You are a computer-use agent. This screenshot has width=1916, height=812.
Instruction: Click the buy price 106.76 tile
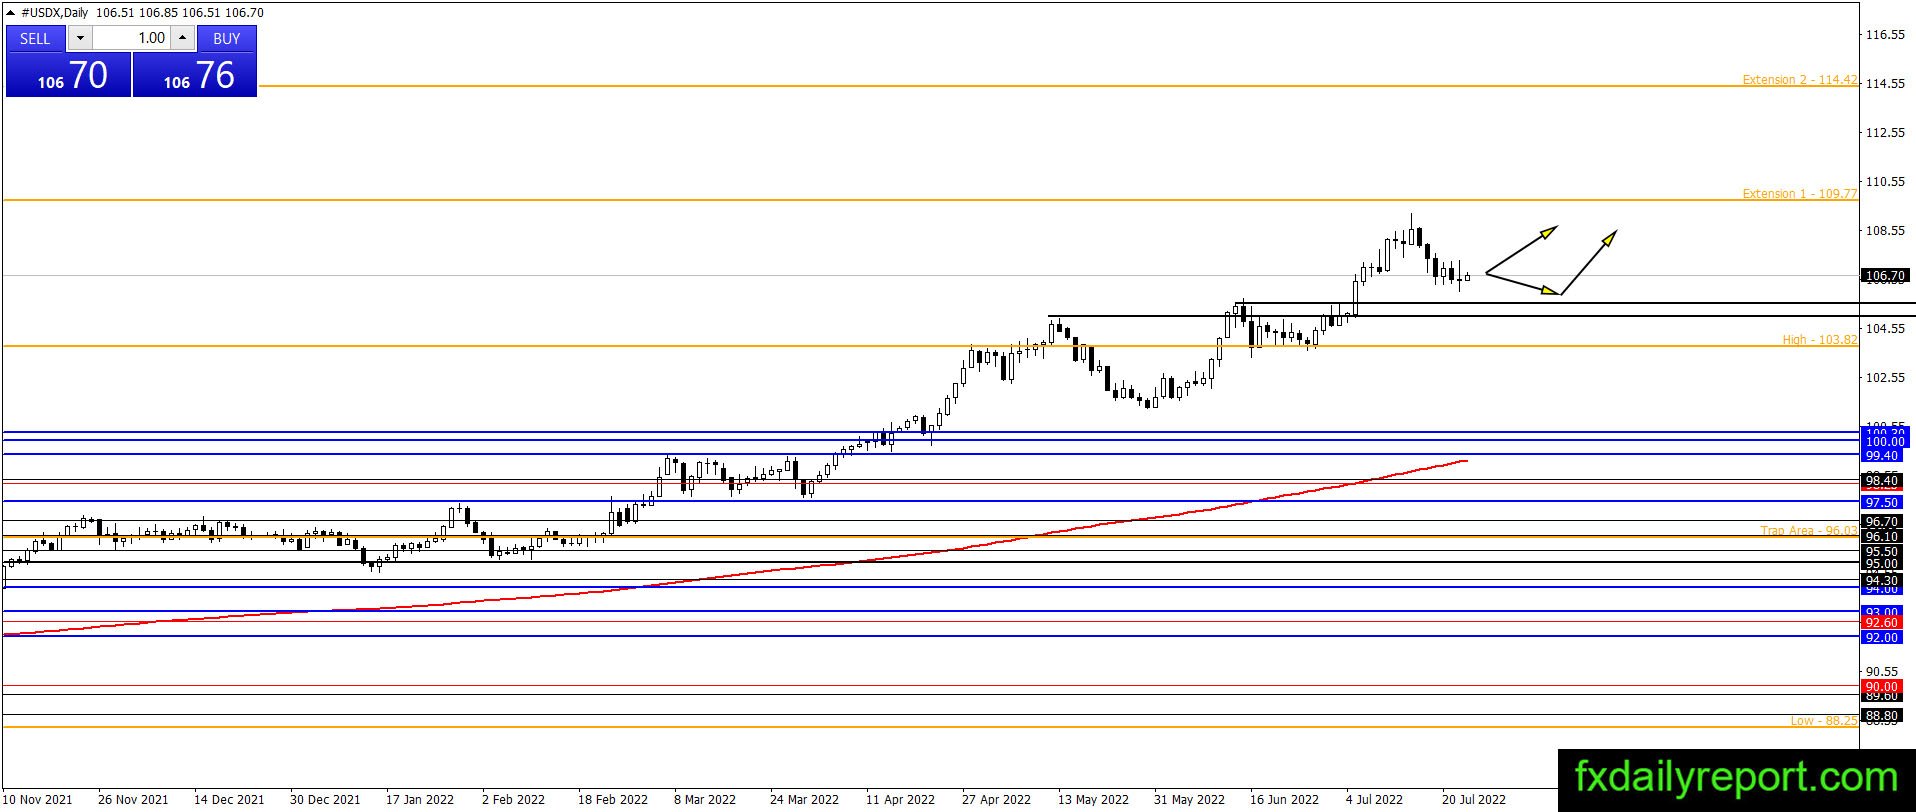(x=195, y=75)
